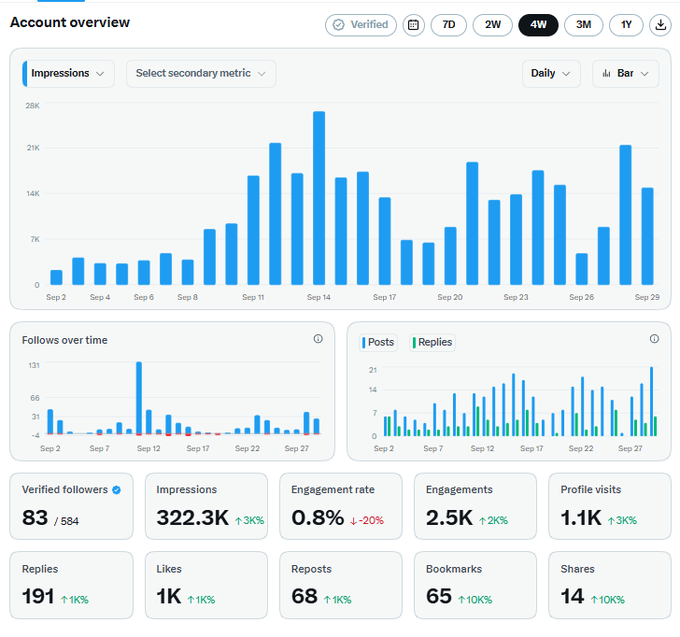Open the Daily interval dropdown
Viewport: 680px width, 637px height.
click(x=551, y=73)
